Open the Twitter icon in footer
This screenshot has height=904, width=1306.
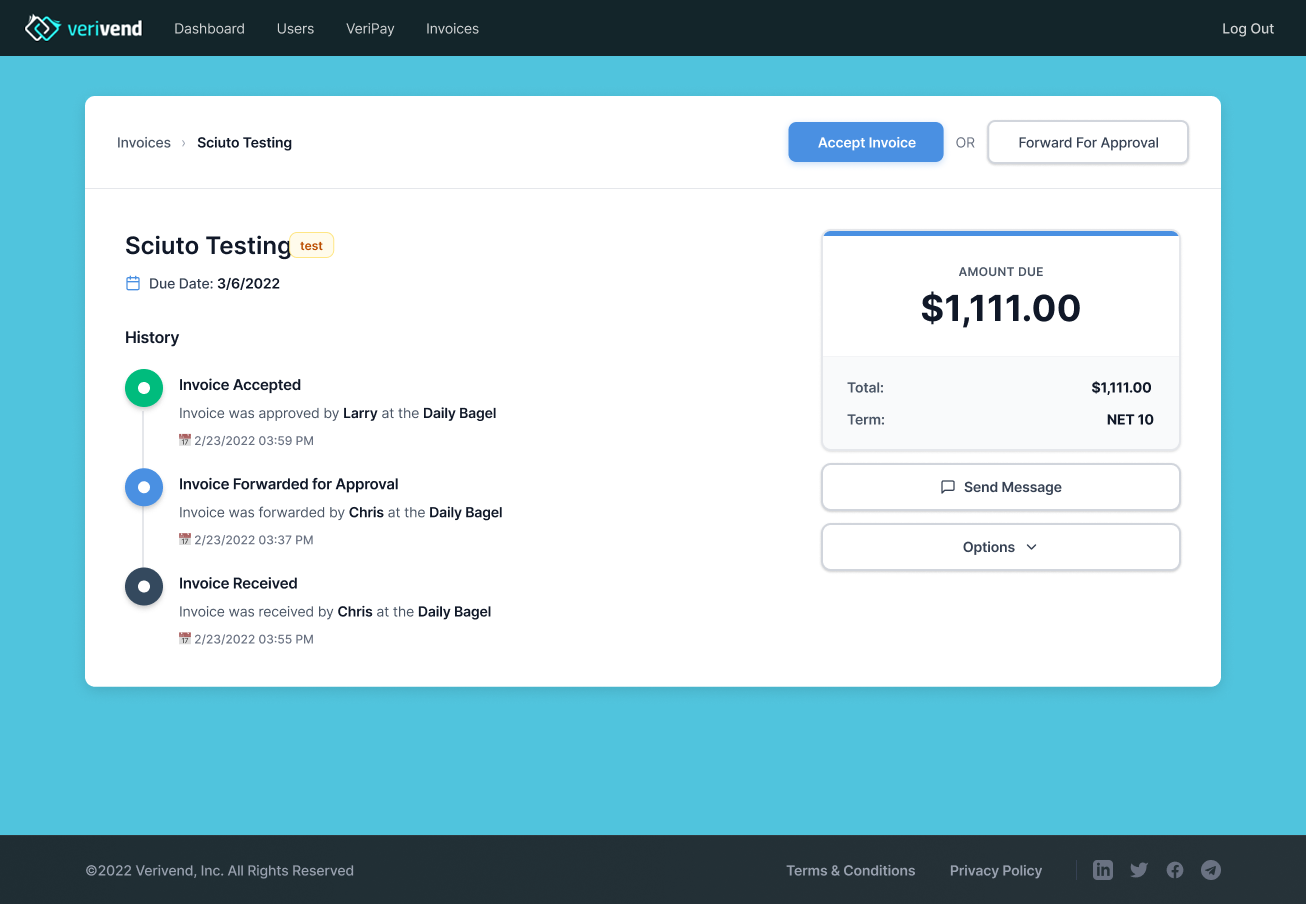(1139, 870)
